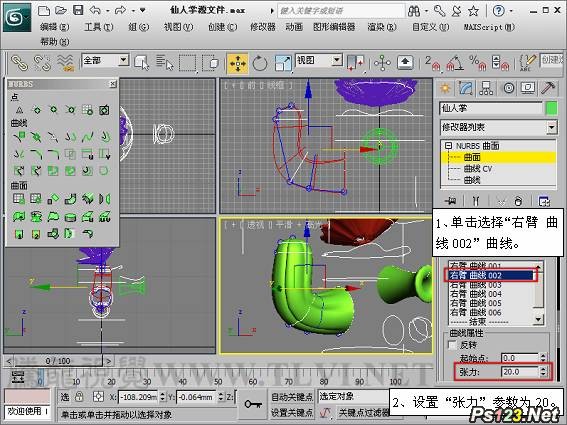
Task: Open the 视图 reference coordinate dropdown
Action: point(337,60)
